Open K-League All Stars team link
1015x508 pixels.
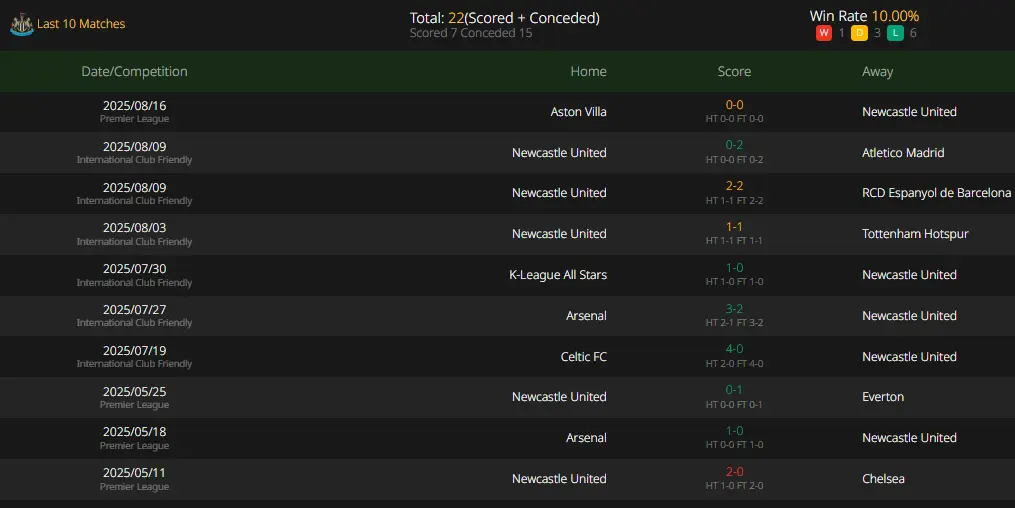click(x=558, y=275)
